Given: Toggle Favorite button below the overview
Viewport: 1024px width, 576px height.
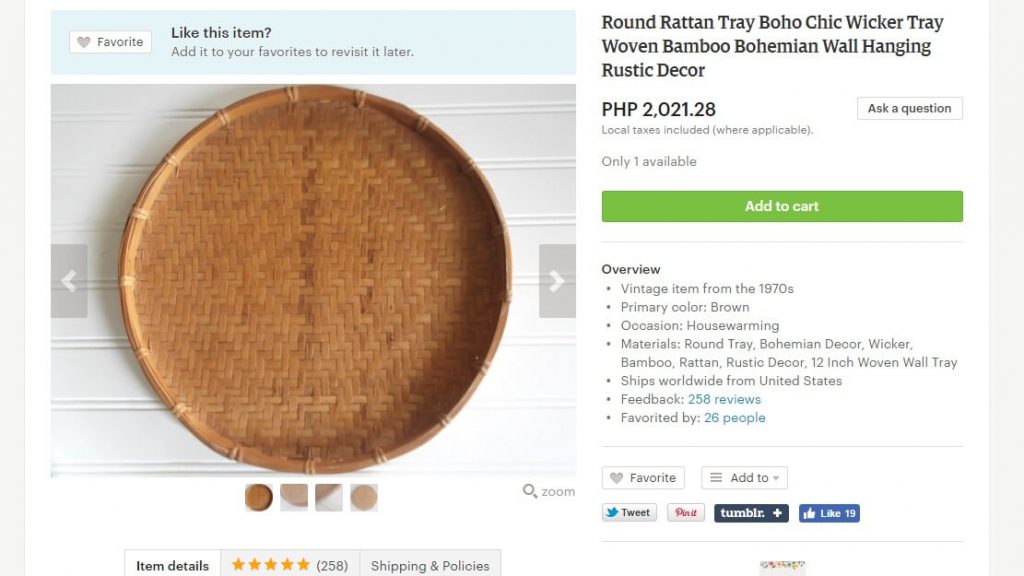Looking at the screenshot, I should [643, 477].
